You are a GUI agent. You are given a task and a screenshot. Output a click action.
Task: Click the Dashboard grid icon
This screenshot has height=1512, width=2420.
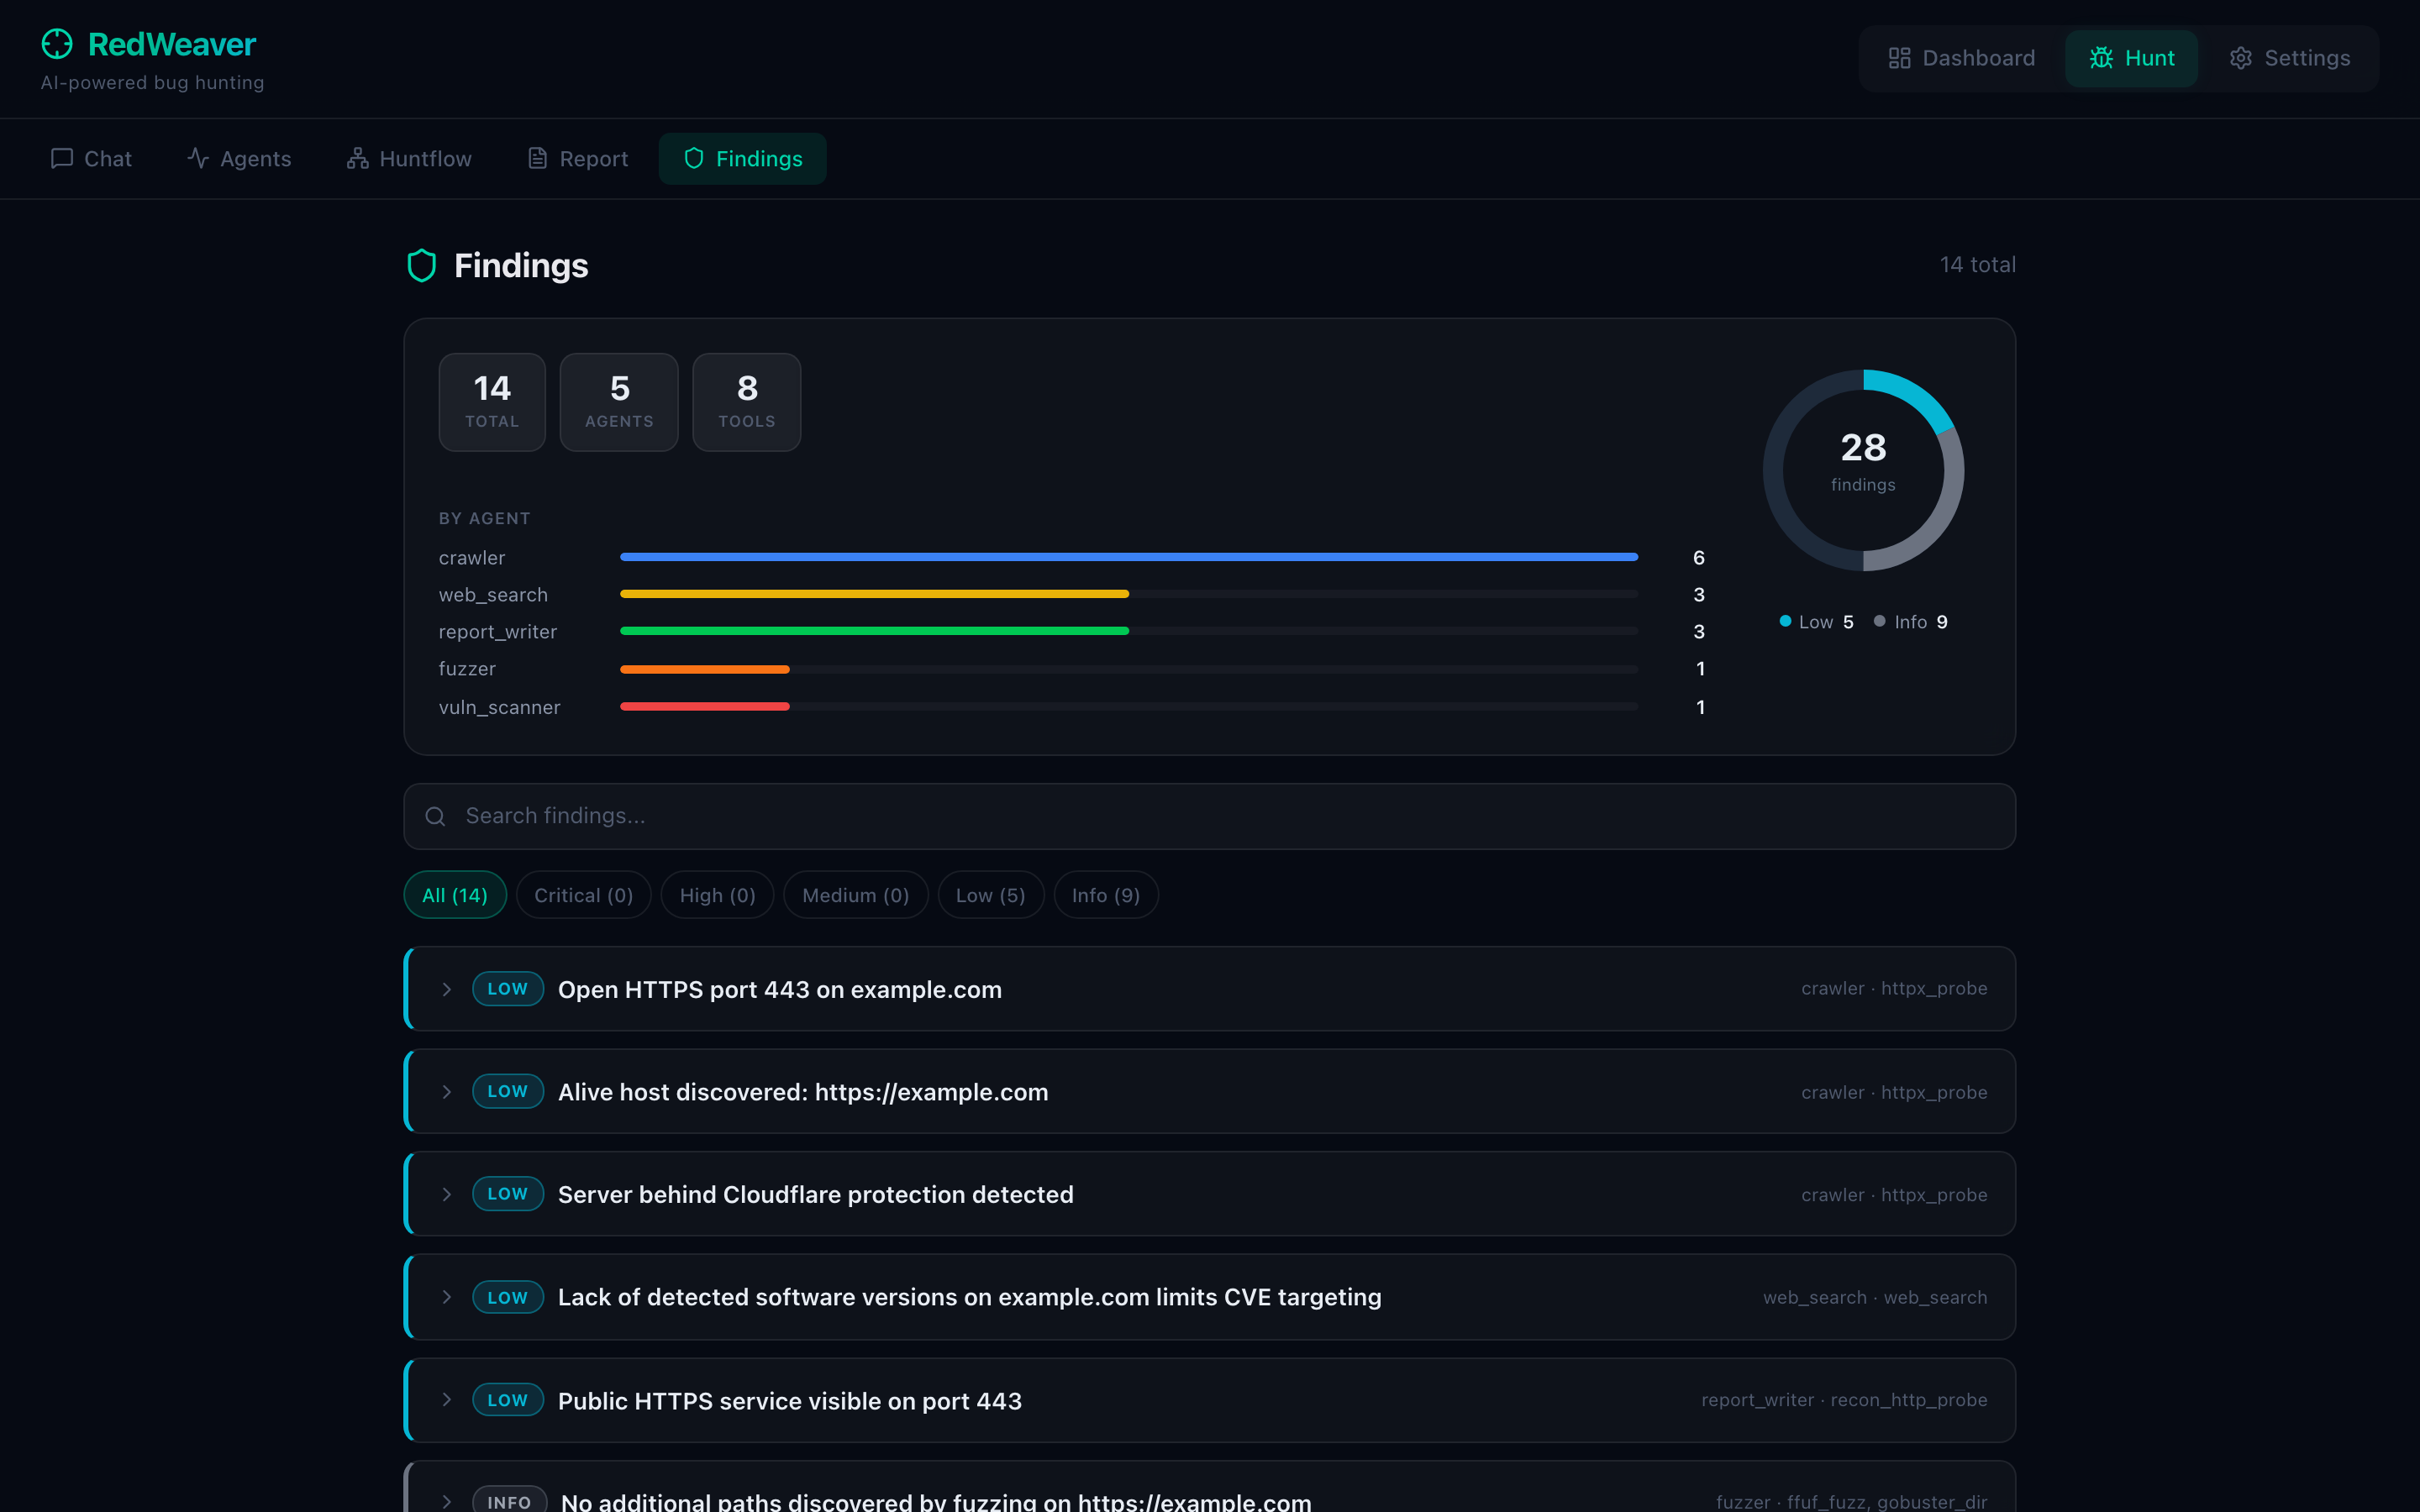click(1899, 58)
